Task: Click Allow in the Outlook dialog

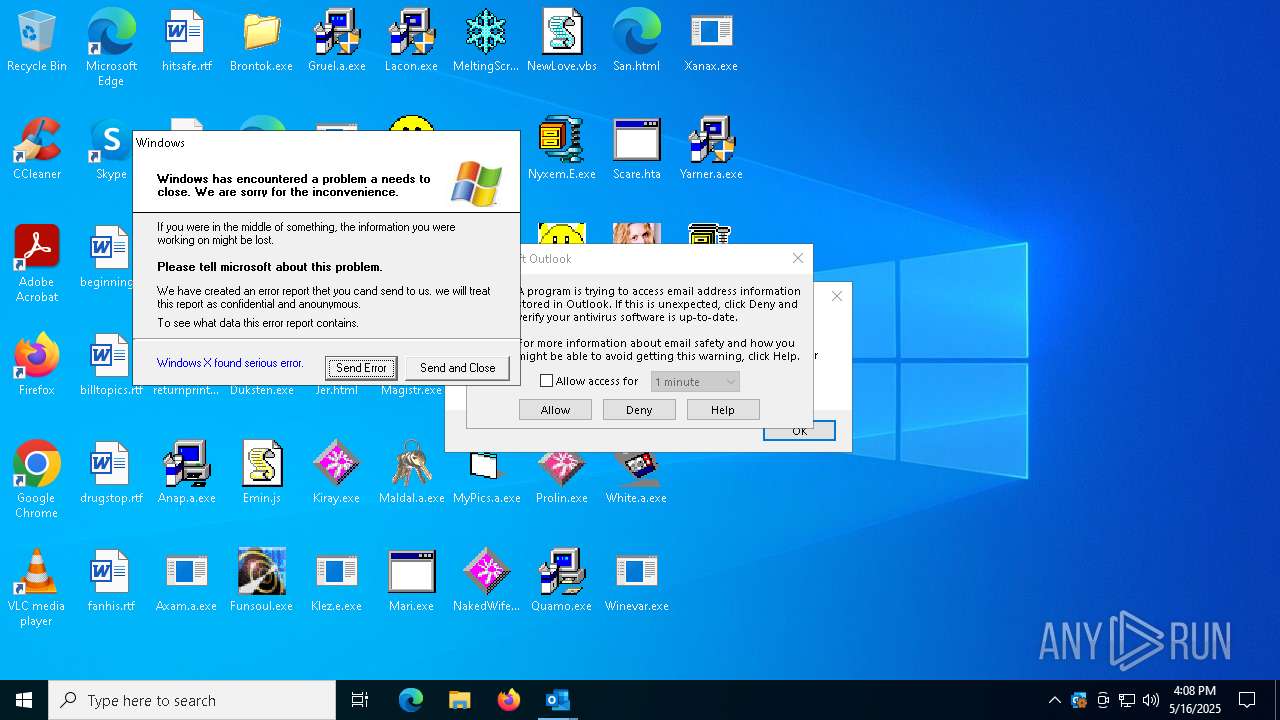Action: 555,410
